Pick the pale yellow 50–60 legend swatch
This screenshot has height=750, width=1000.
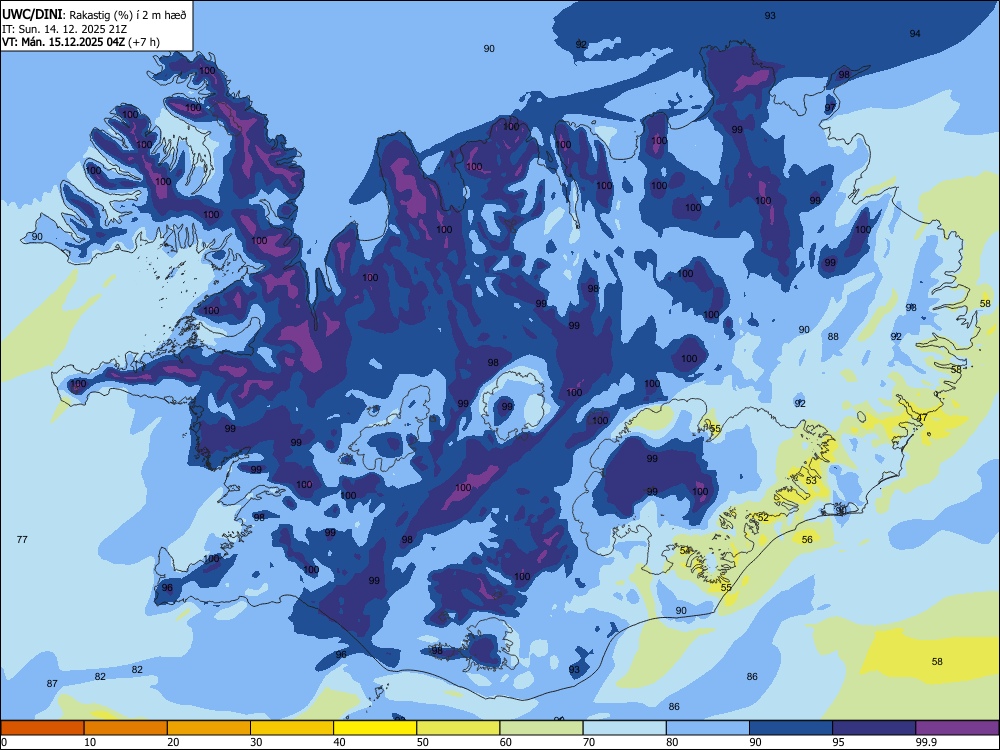[x=458, y=728]
